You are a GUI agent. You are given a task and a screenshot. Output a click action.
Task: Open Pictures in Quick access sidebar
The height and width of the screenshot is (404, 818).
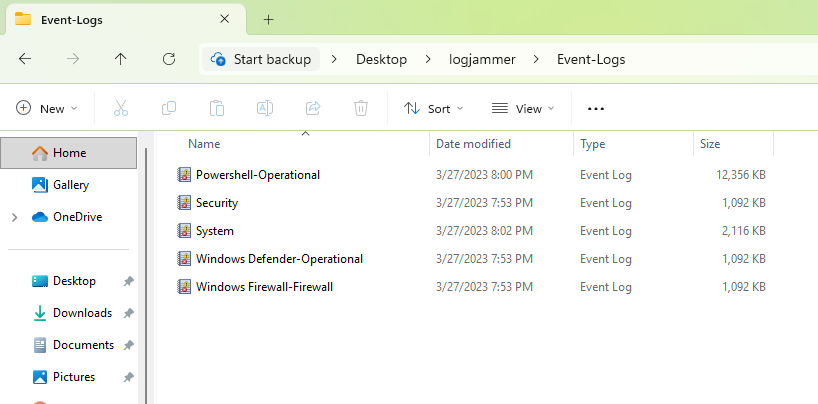74,377
